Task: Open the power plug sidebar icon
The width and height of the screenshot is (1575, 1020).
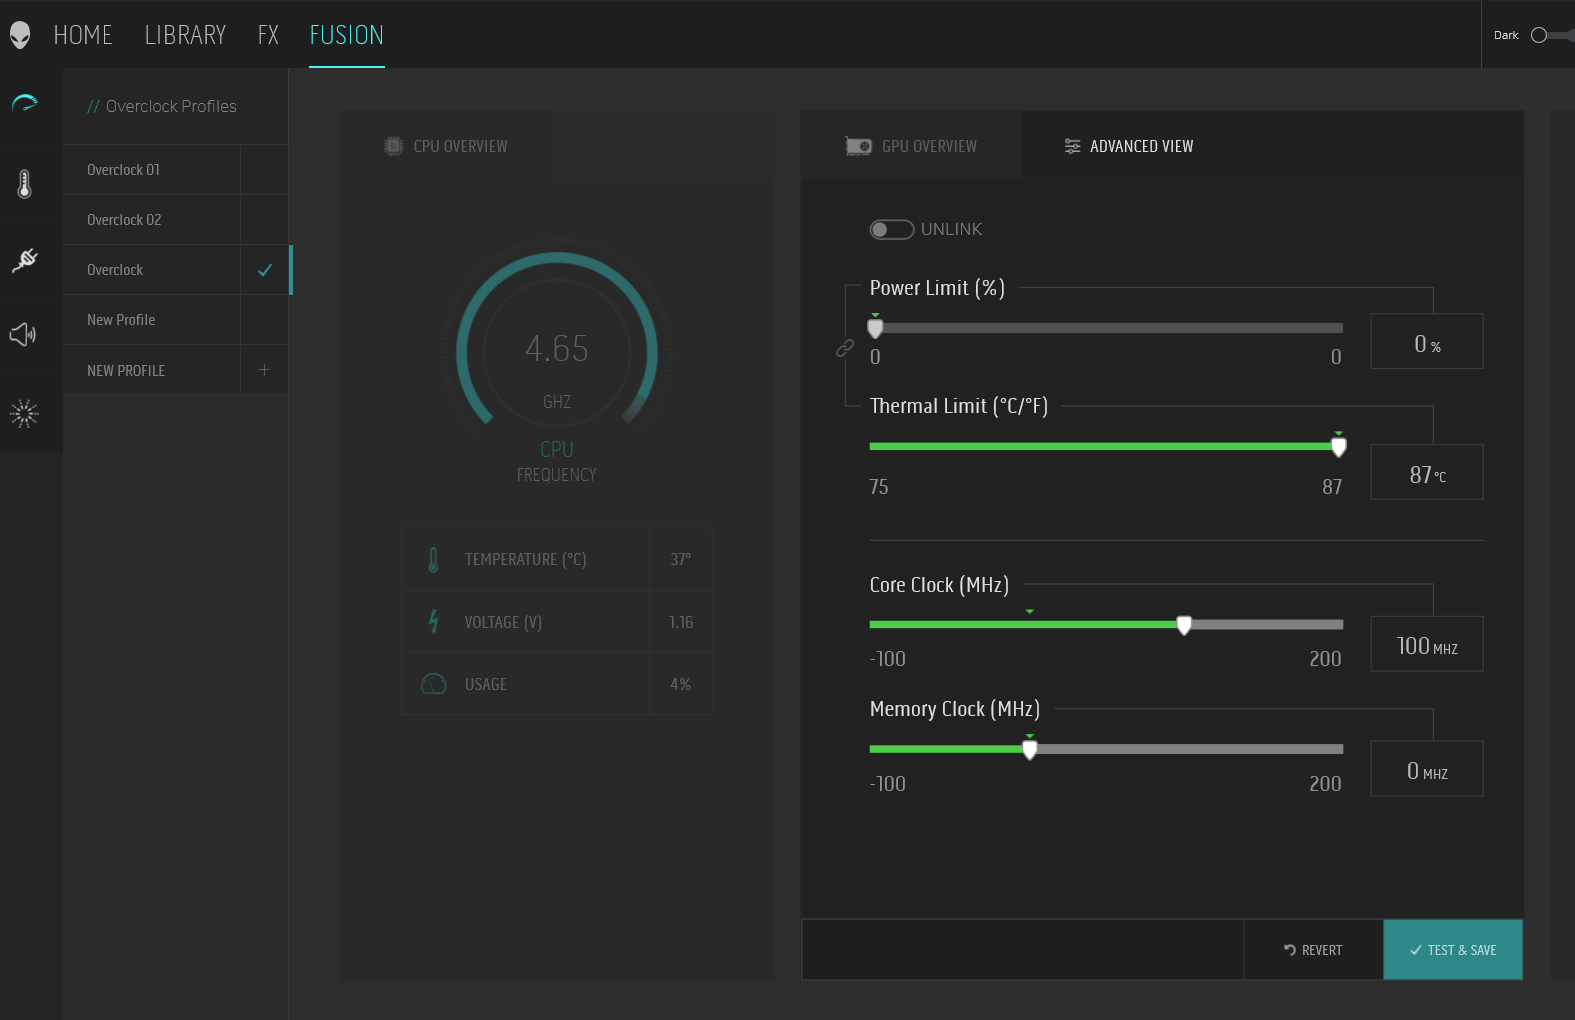Action: pyautogui.click(x=25, y=260)
